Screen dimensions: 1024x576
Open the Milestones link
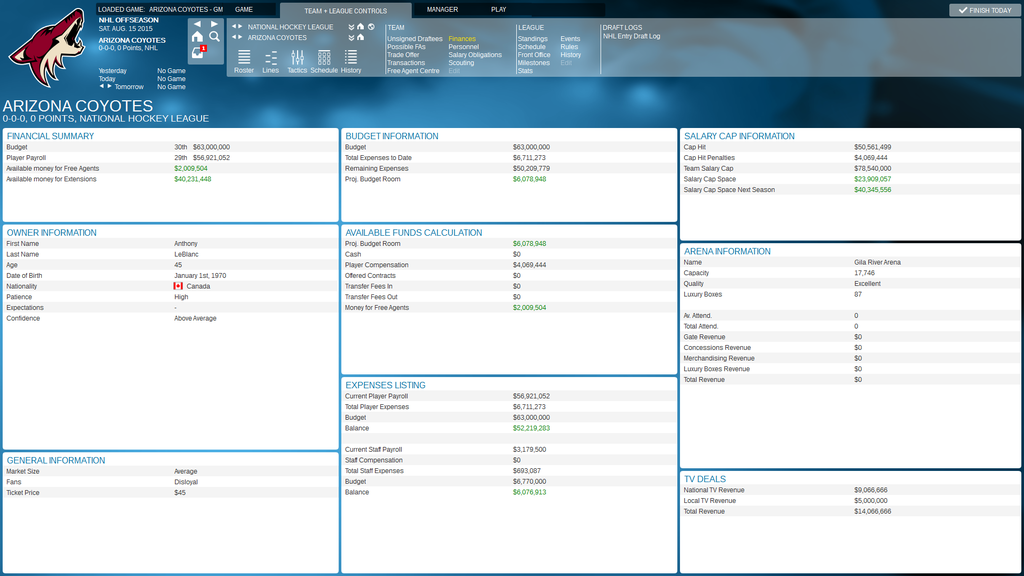coord(534,63)
